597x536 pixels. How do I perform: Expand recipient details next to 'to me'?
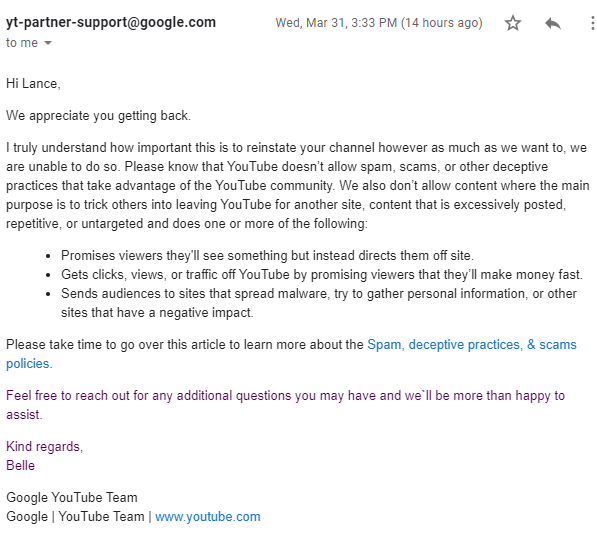(48, 43)
